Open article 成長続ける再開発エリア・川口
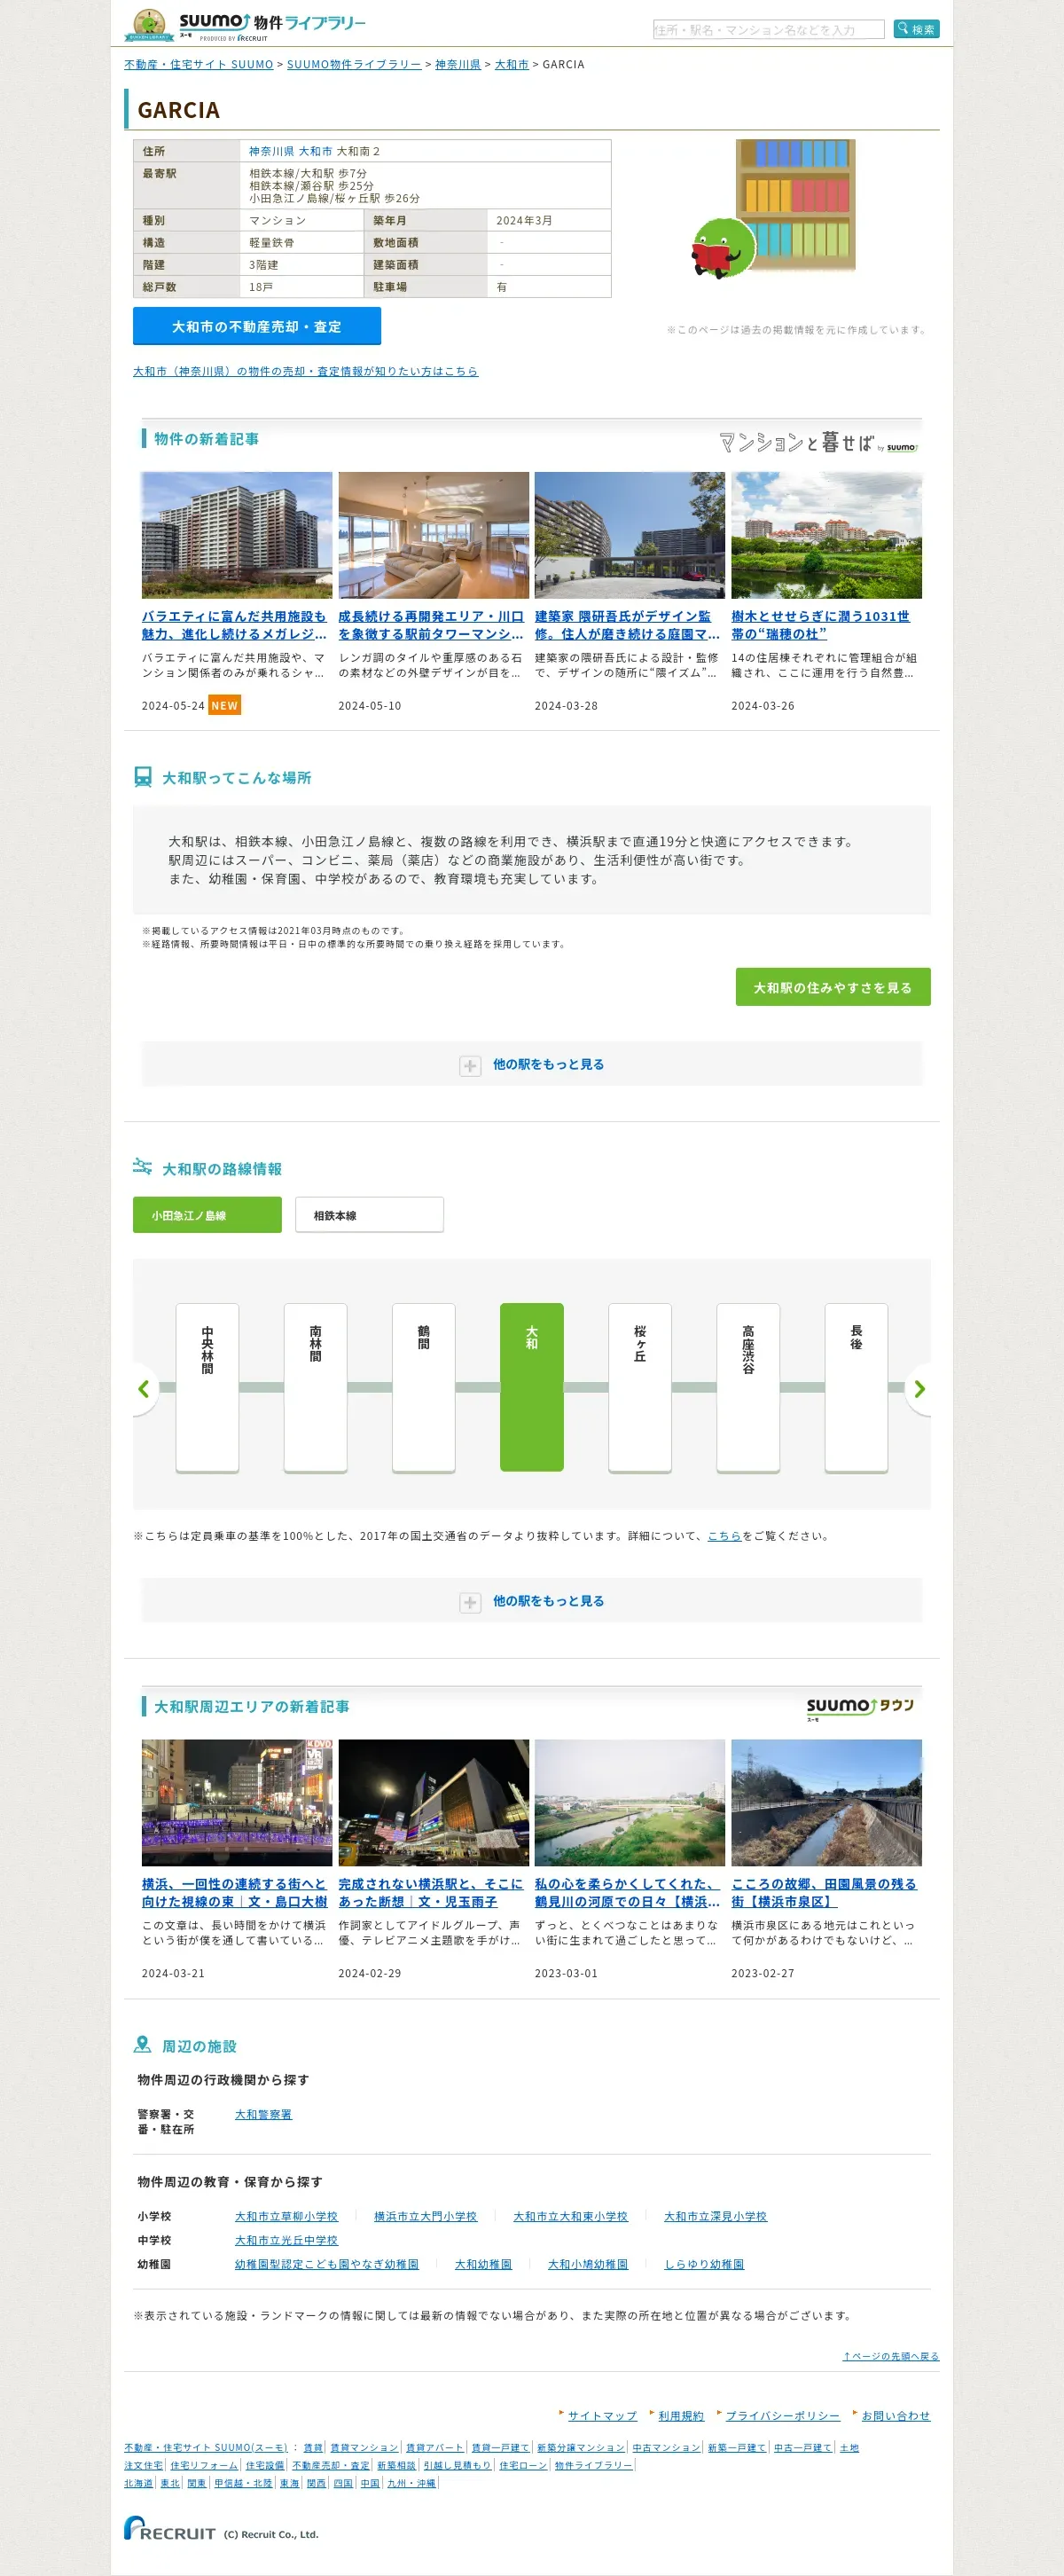 pyautogui.click(x=431, y=625)
